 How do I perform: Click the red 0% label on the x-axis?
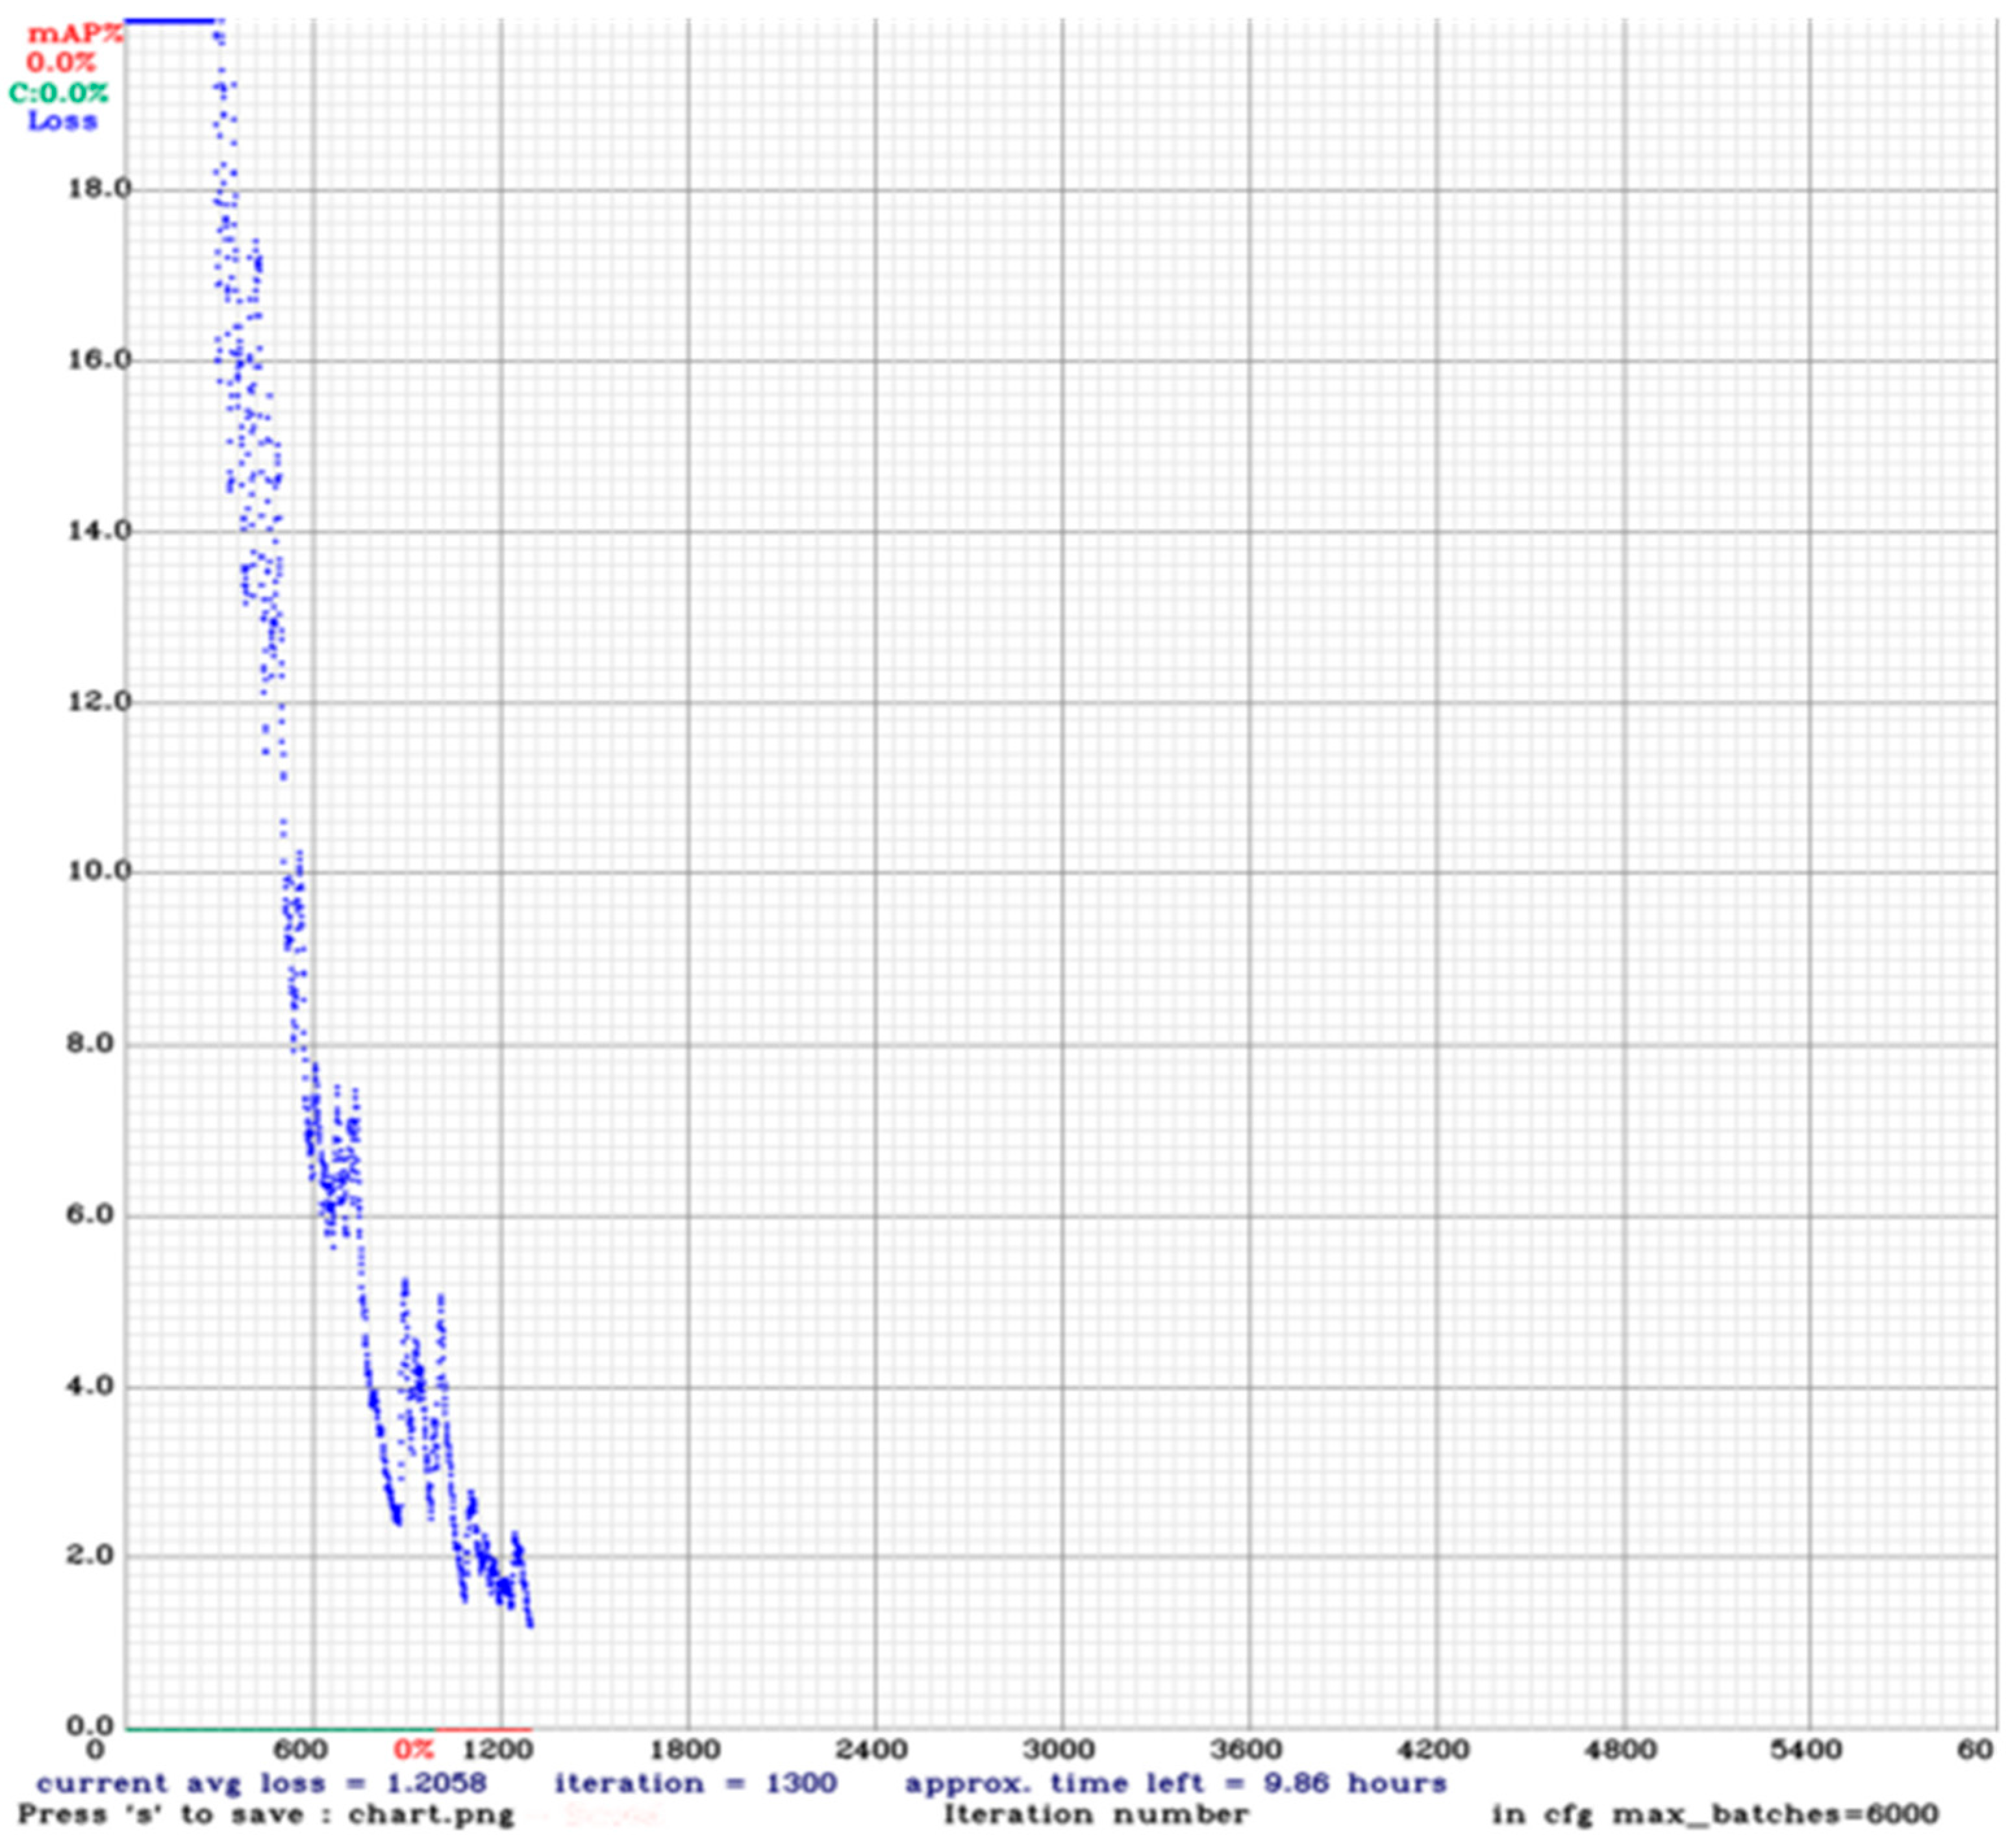(x=413, y=1750)
